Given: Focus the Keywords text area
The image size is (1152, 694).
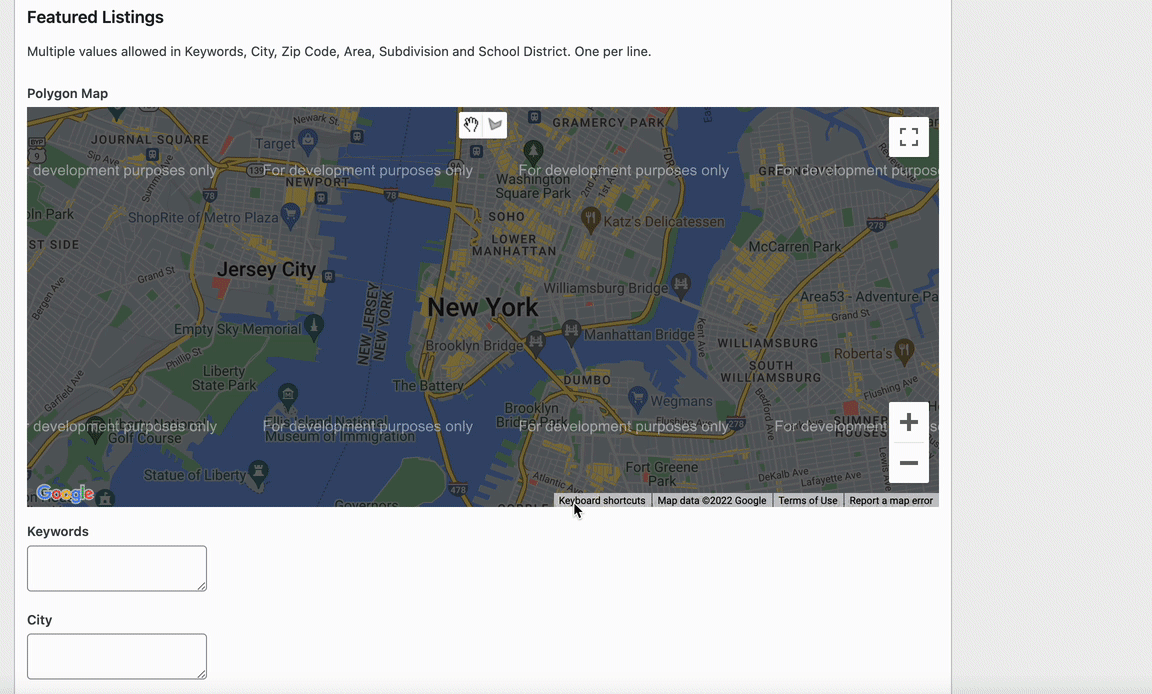Looking at the screenshot, I should [x=117, y=568].
